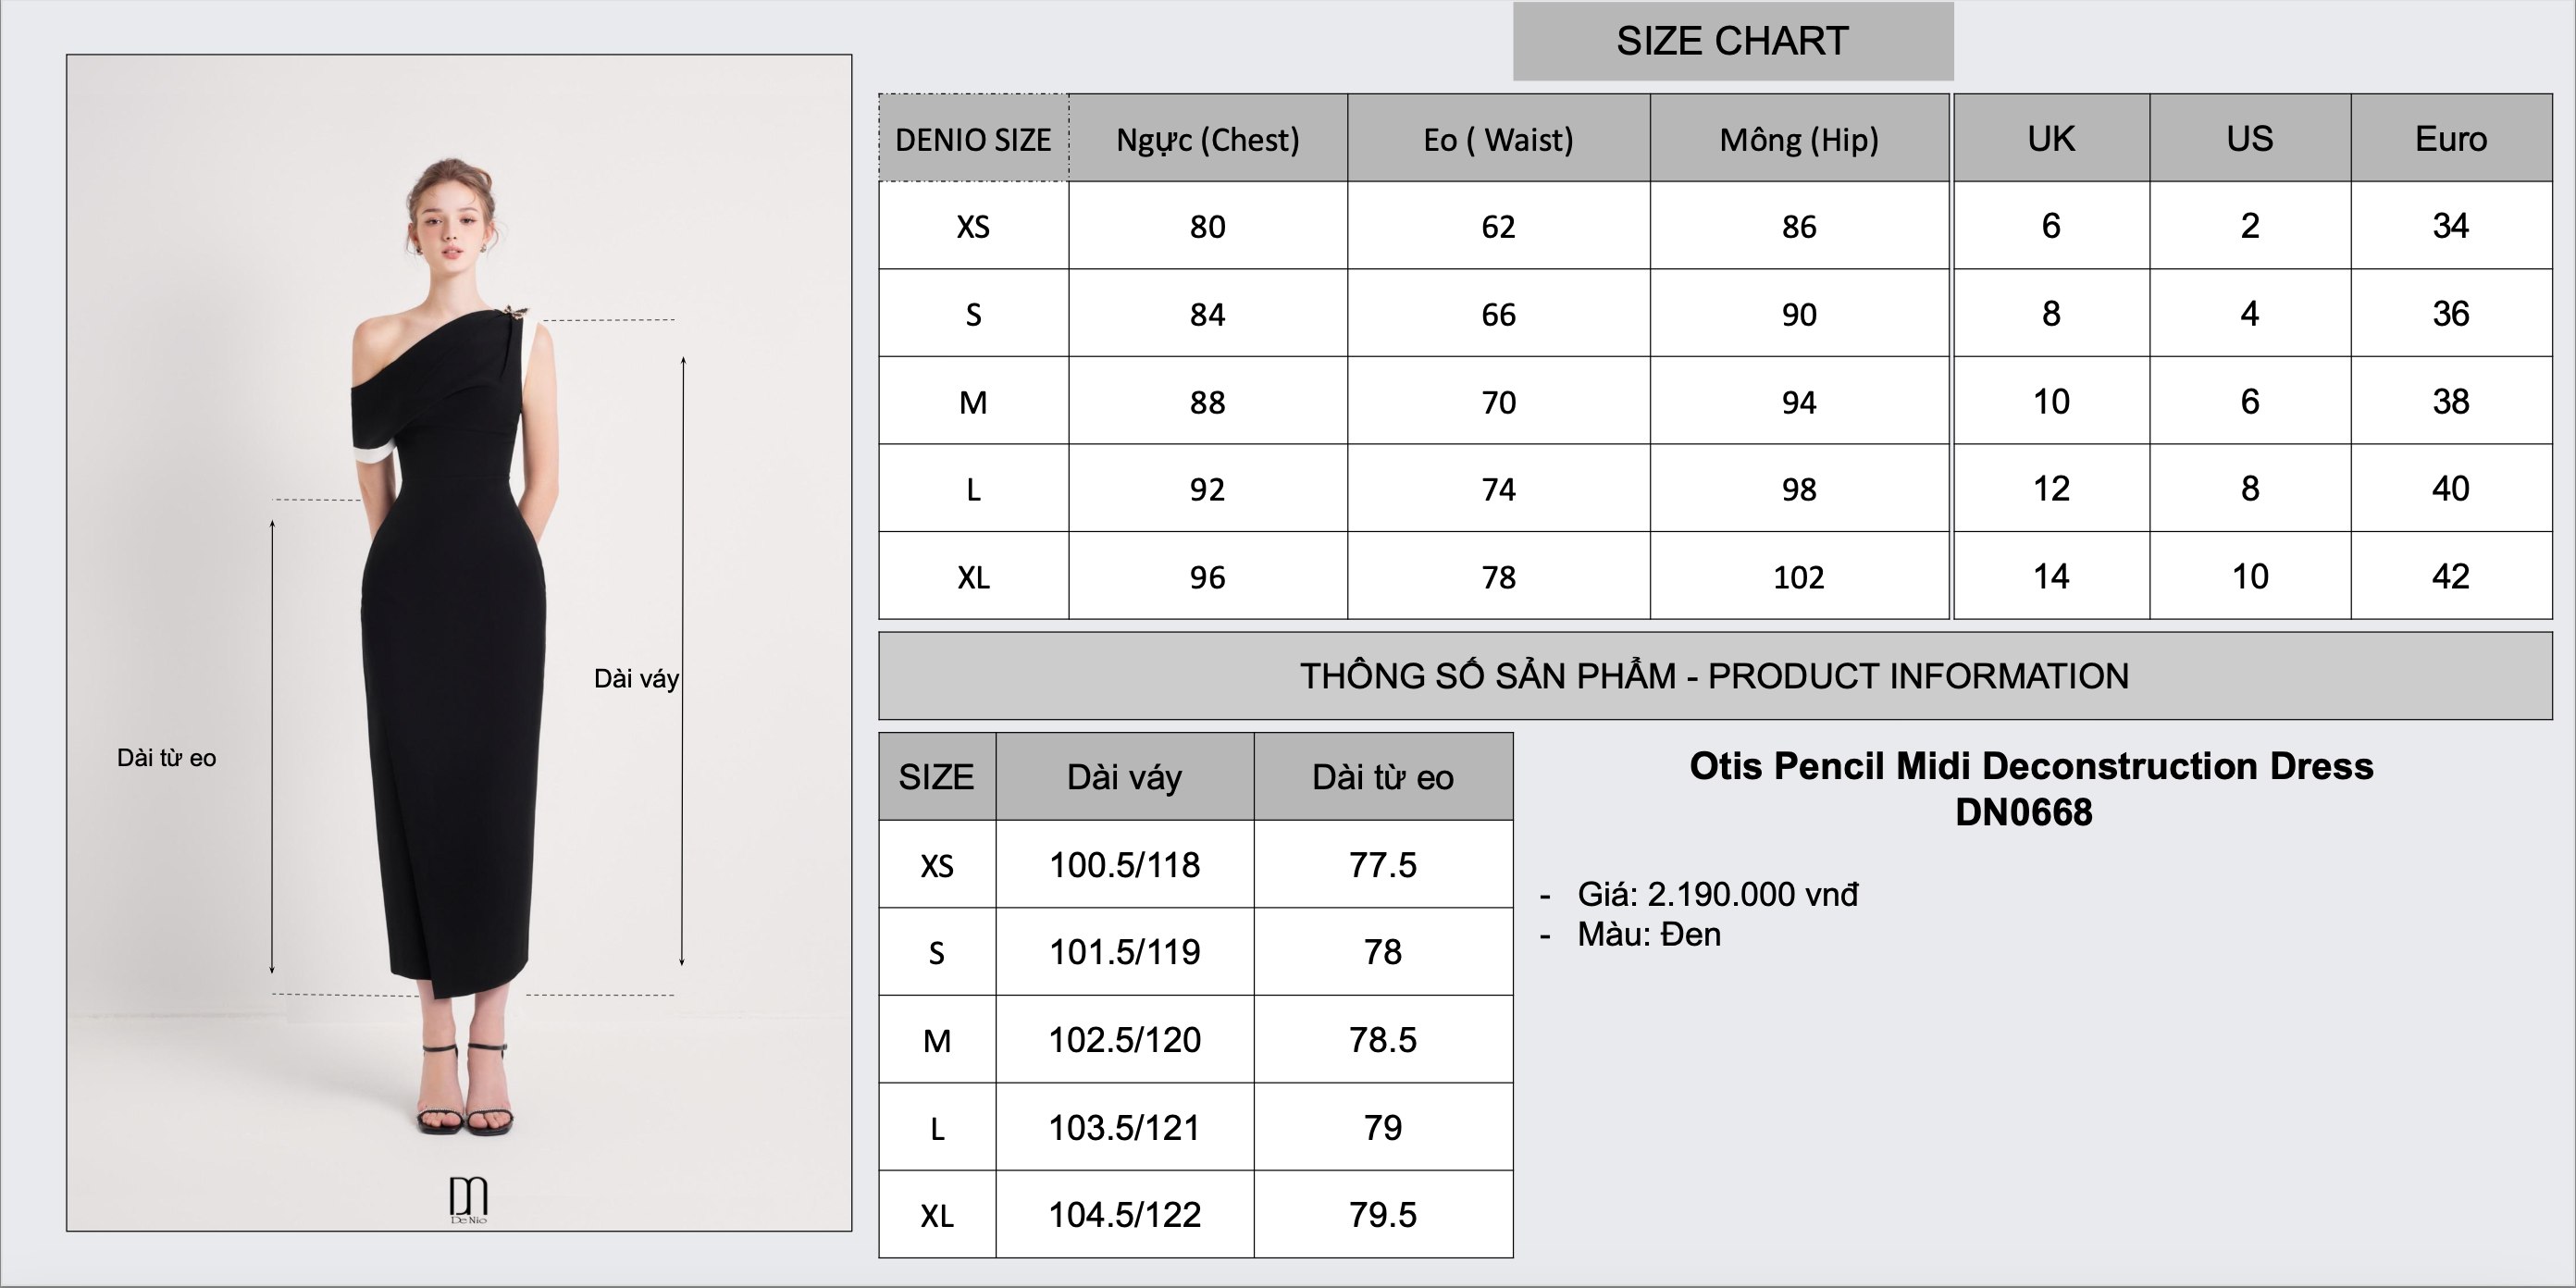Image resolution: width=2576 pixels, height=1288 pixels.
Task: Select the XS chest value 80
Action: pyautogui.click(x=1207, y=226)
